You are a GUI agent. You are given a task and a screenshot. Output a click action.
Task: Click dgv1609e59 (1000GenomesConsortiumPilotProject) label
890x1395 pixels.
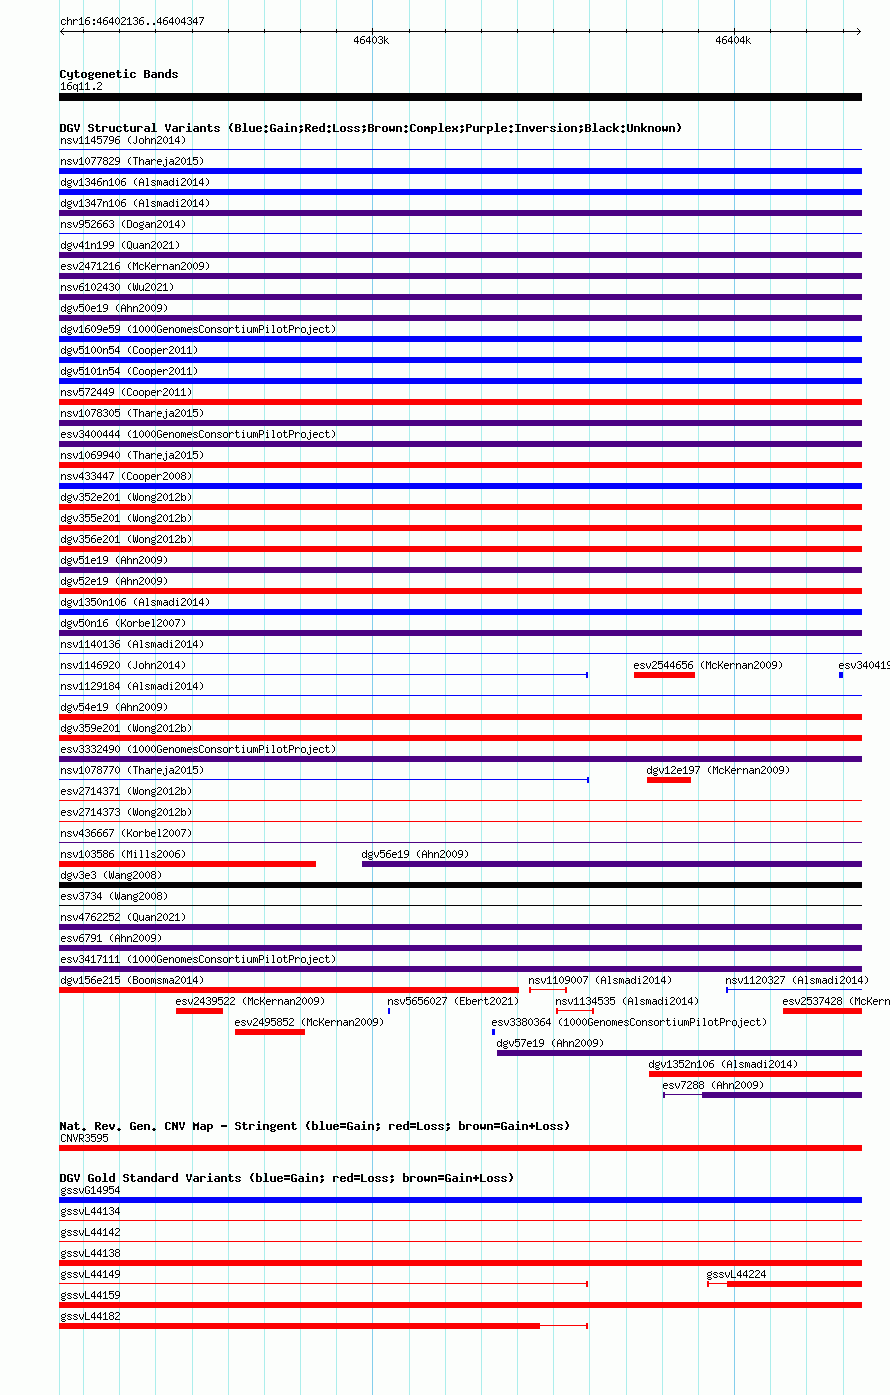[x=197, y=329]
